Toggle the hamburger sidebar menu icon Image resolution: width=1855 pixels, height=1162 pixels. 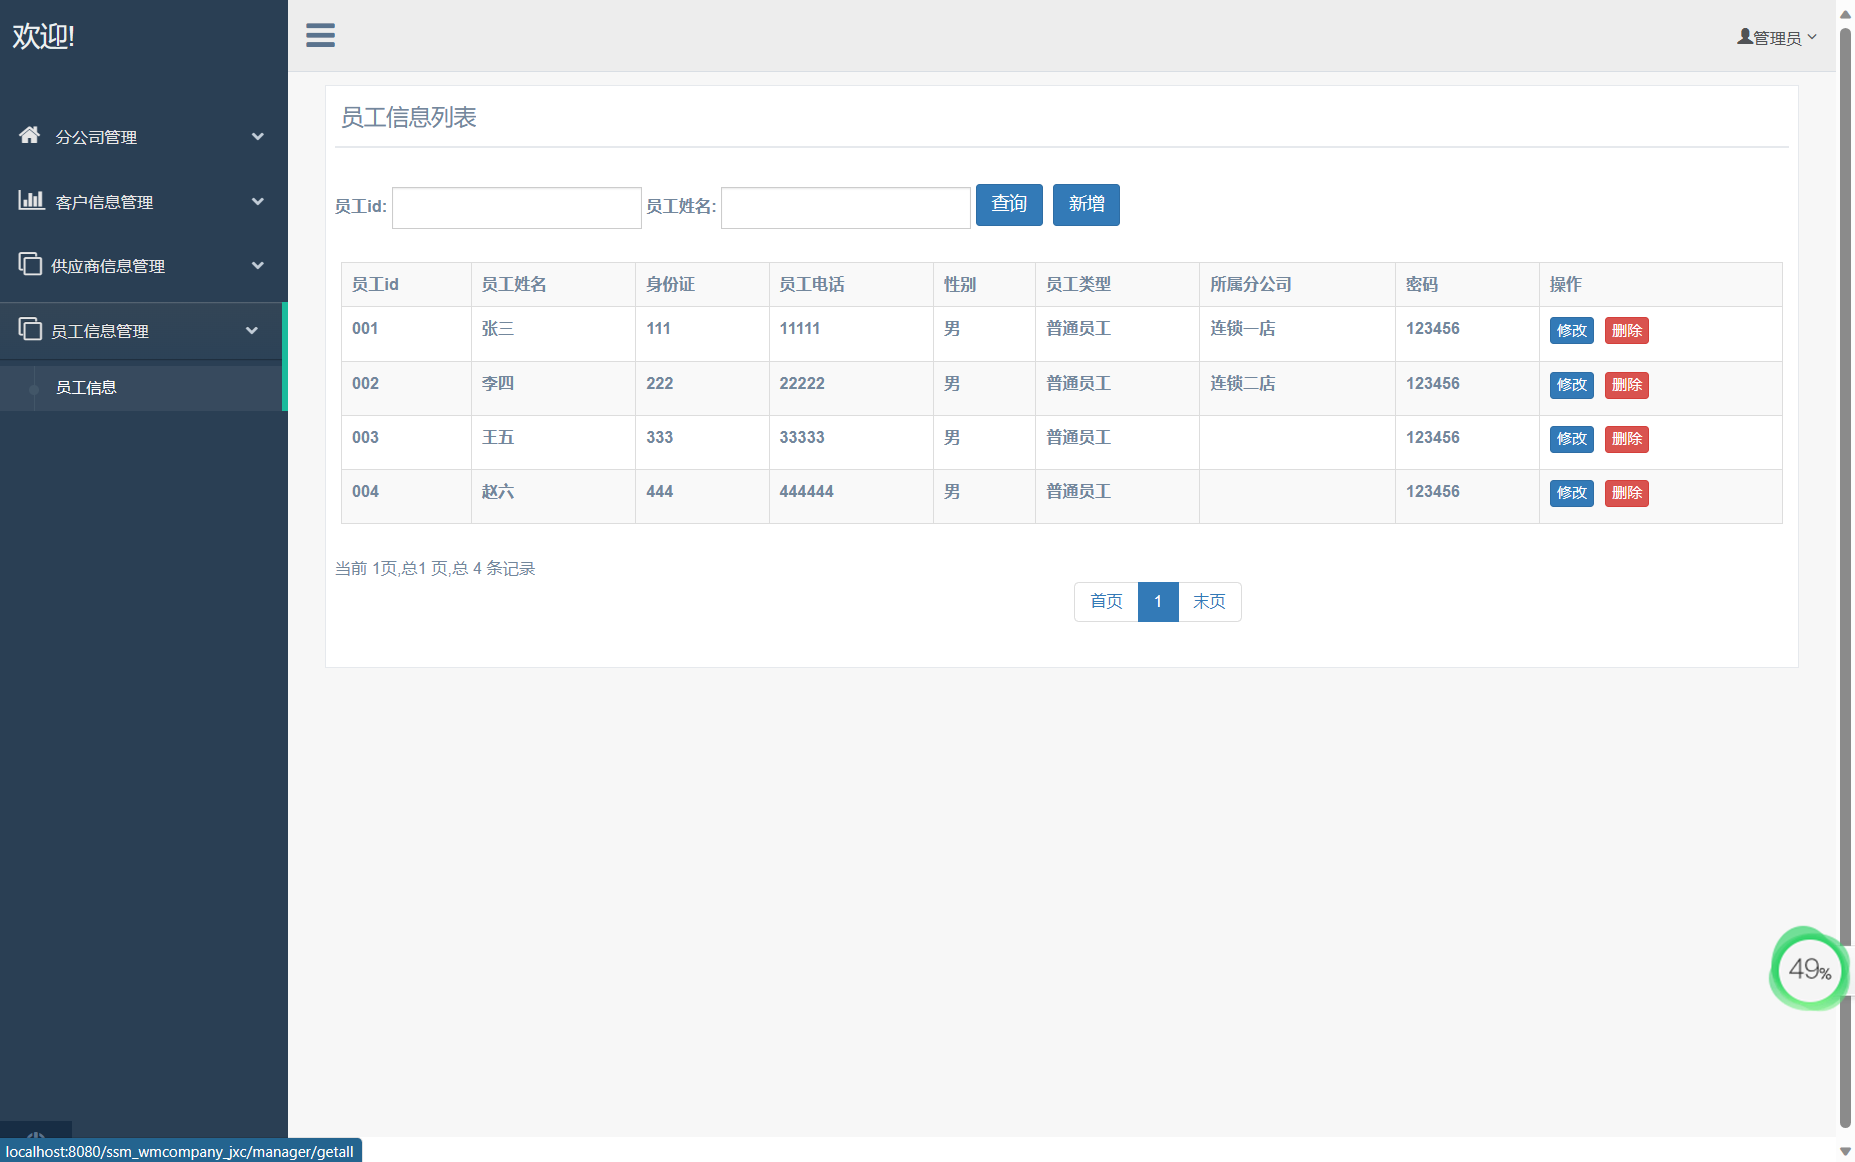[320, 36]
